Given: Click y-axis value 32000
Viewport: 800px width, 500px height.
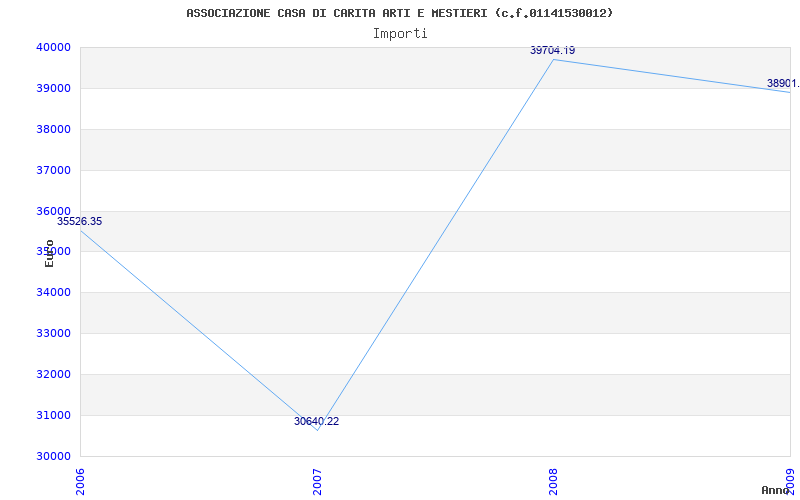Looking at the screenshot, I should point(53,374).
